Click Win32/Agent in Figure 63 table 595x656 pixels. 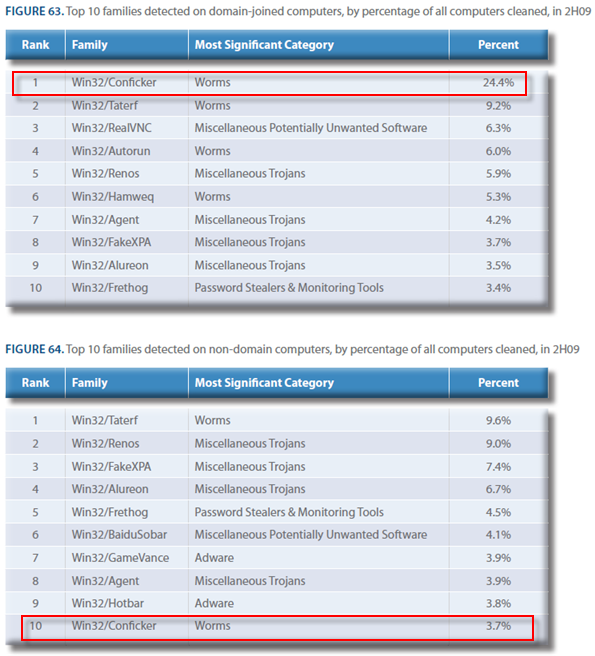105,220
